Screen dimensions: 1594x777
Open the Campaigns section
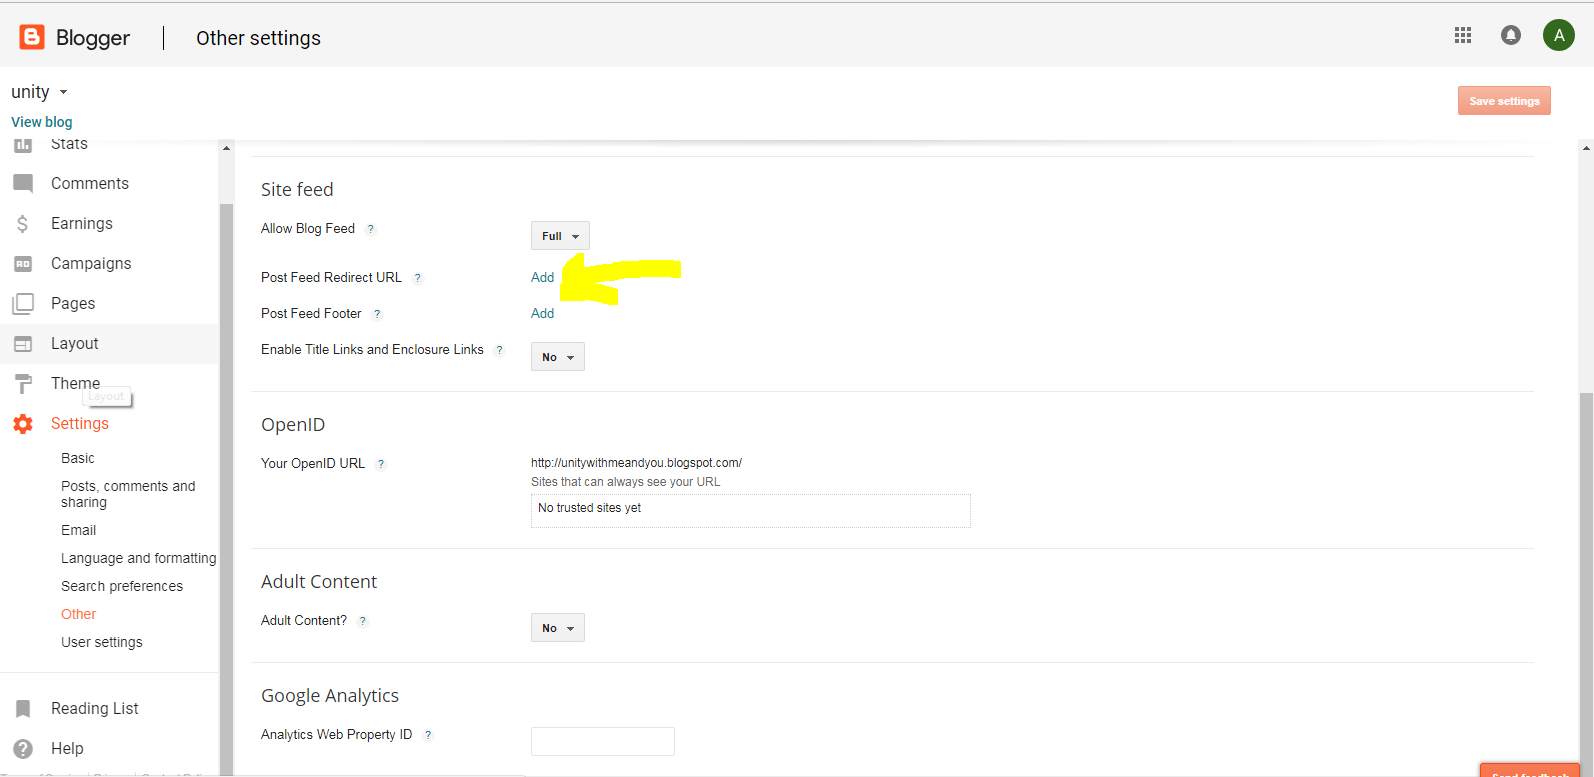pos(90,263)
